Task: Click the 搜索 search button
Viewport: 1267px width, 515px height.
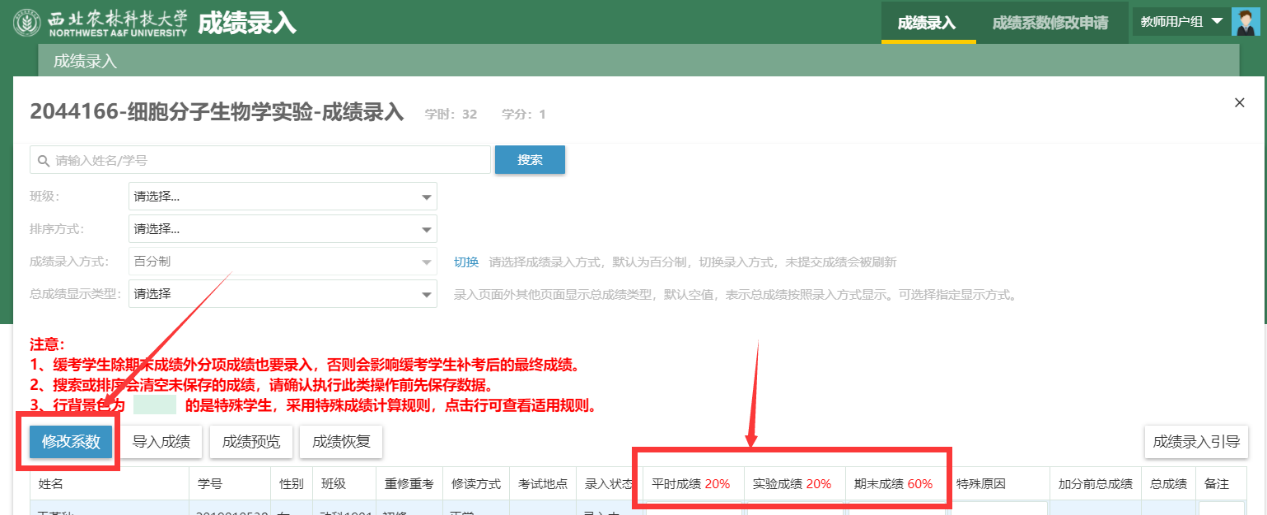Action: pyautogui.click(x=530, y=160)
